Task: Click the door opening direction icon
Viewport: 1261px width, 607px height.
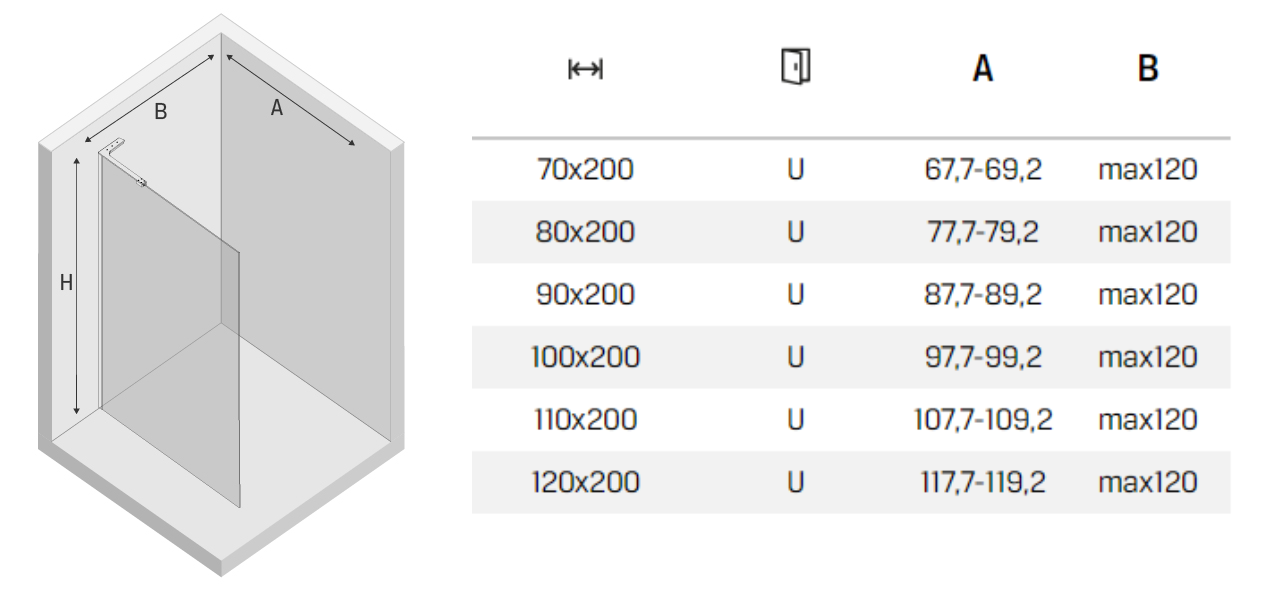Action: [x=795, y=67]
